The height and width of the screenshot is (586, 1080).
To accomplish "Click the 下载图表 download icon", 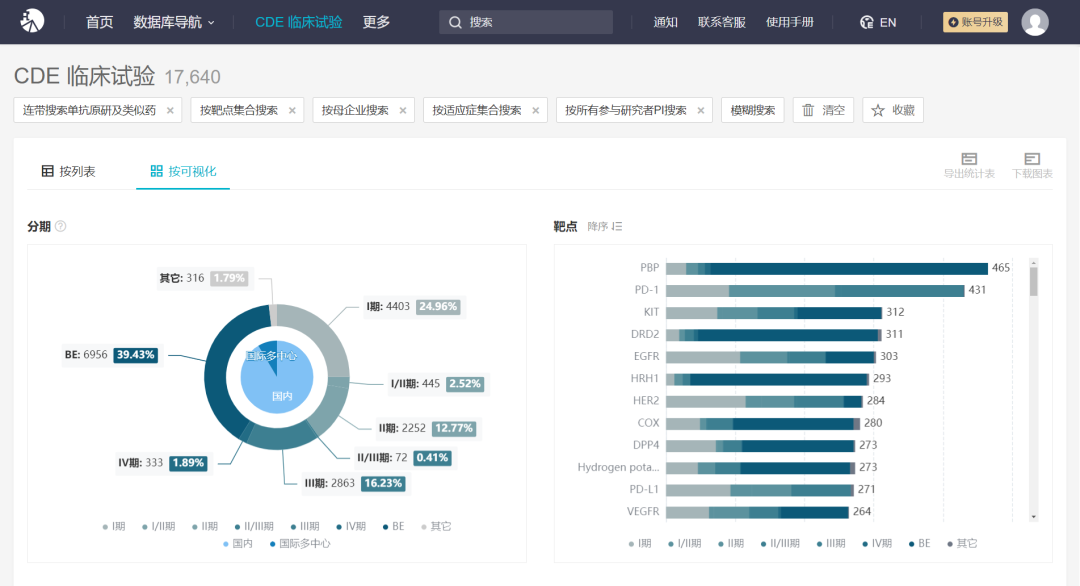I will point(1032,159).
